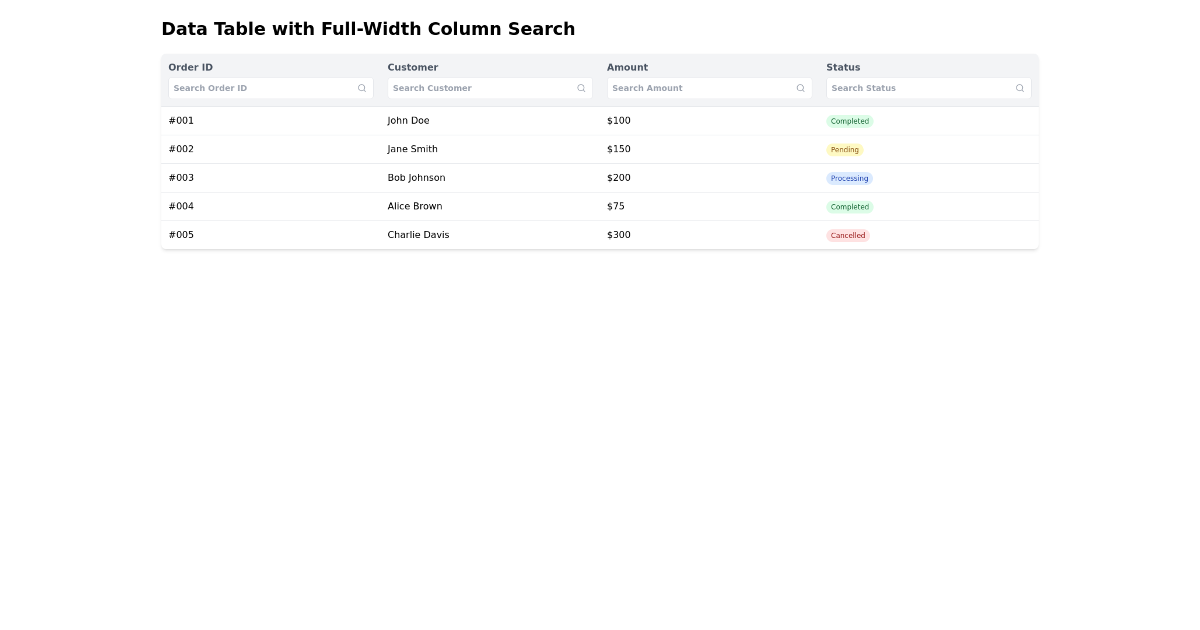The image size is (1200, 630).
Task: Select the Pending badge on order #002
Action: coord(844,149)
